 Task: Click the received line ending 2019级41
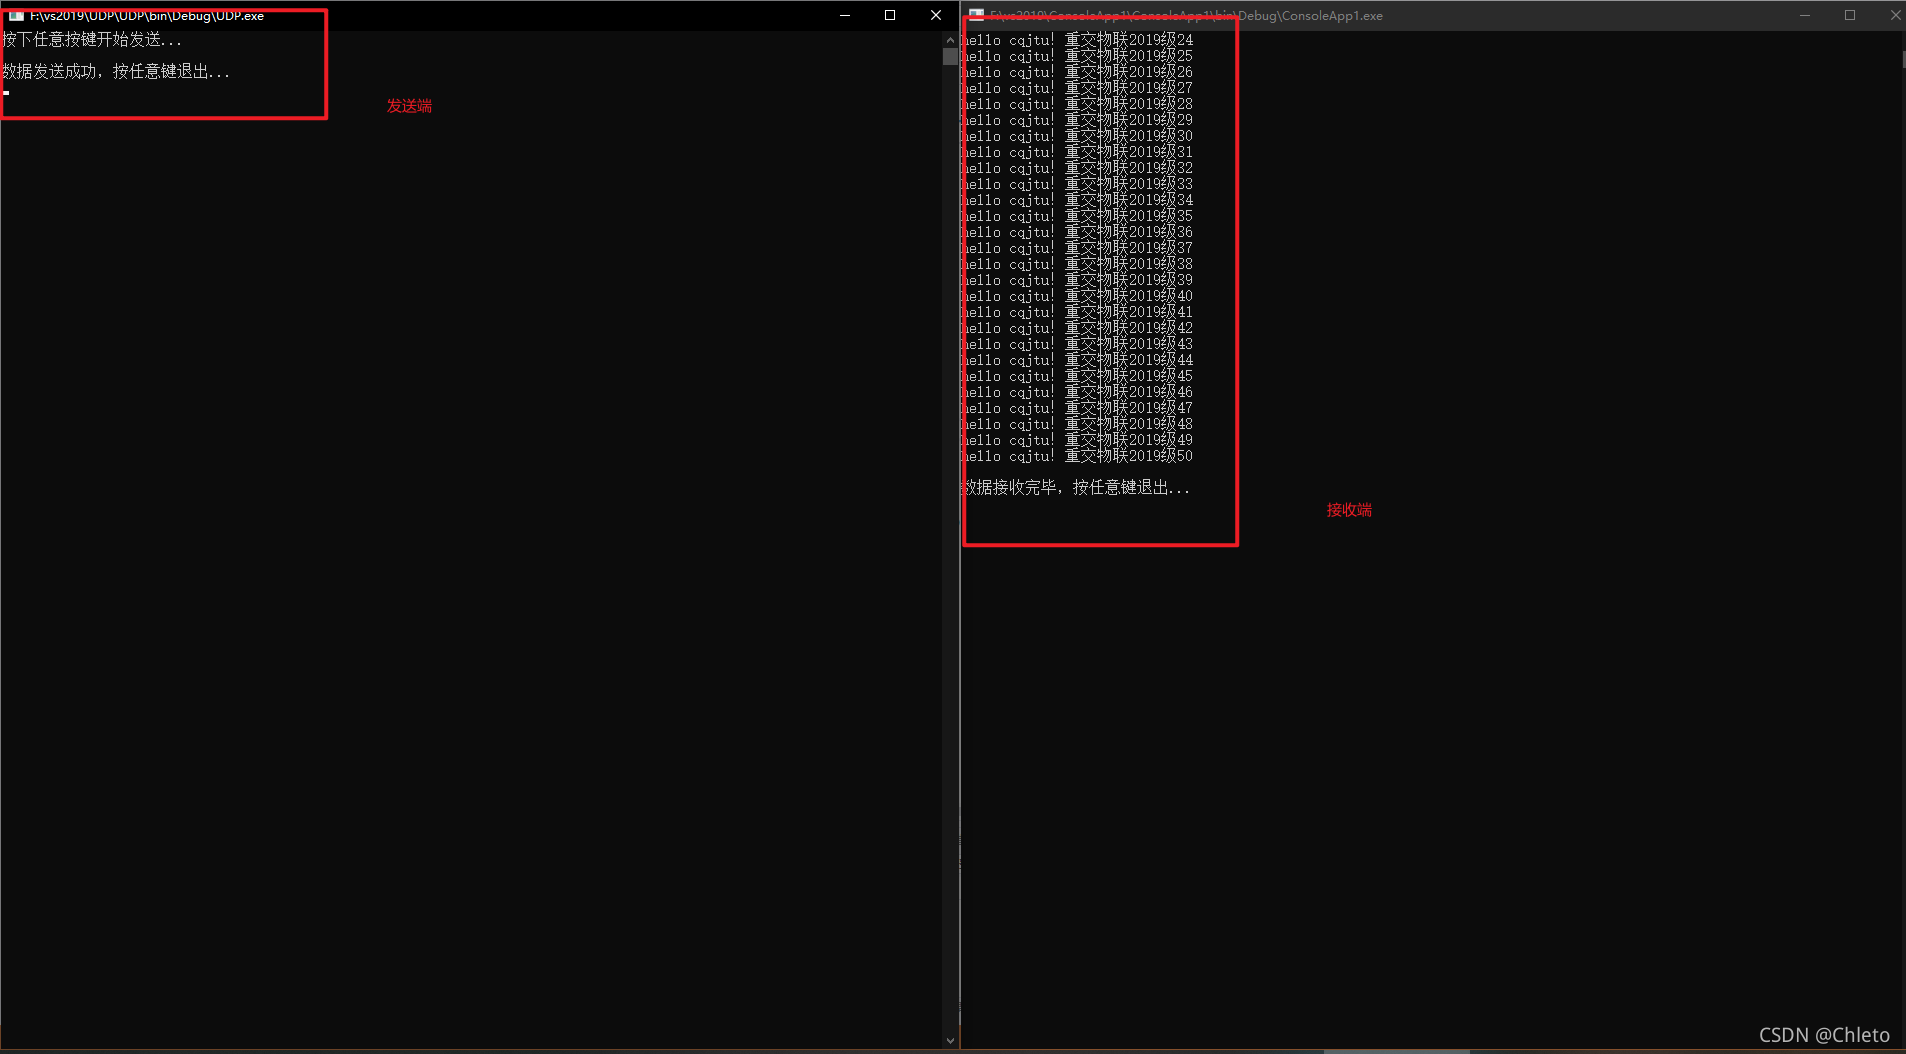[x=1077, y=312]
